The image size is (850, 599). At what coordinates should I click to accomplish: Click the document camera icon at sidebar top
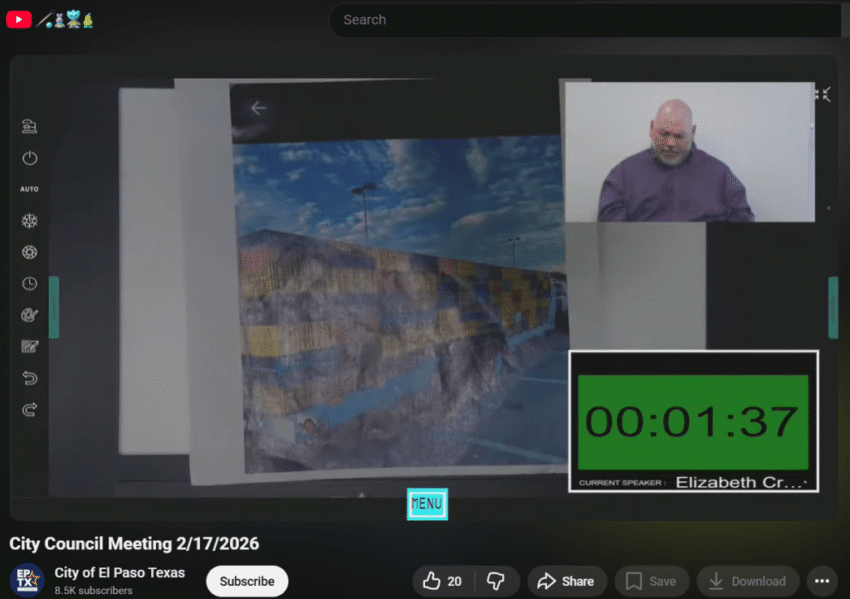click(x=29, y=126)
